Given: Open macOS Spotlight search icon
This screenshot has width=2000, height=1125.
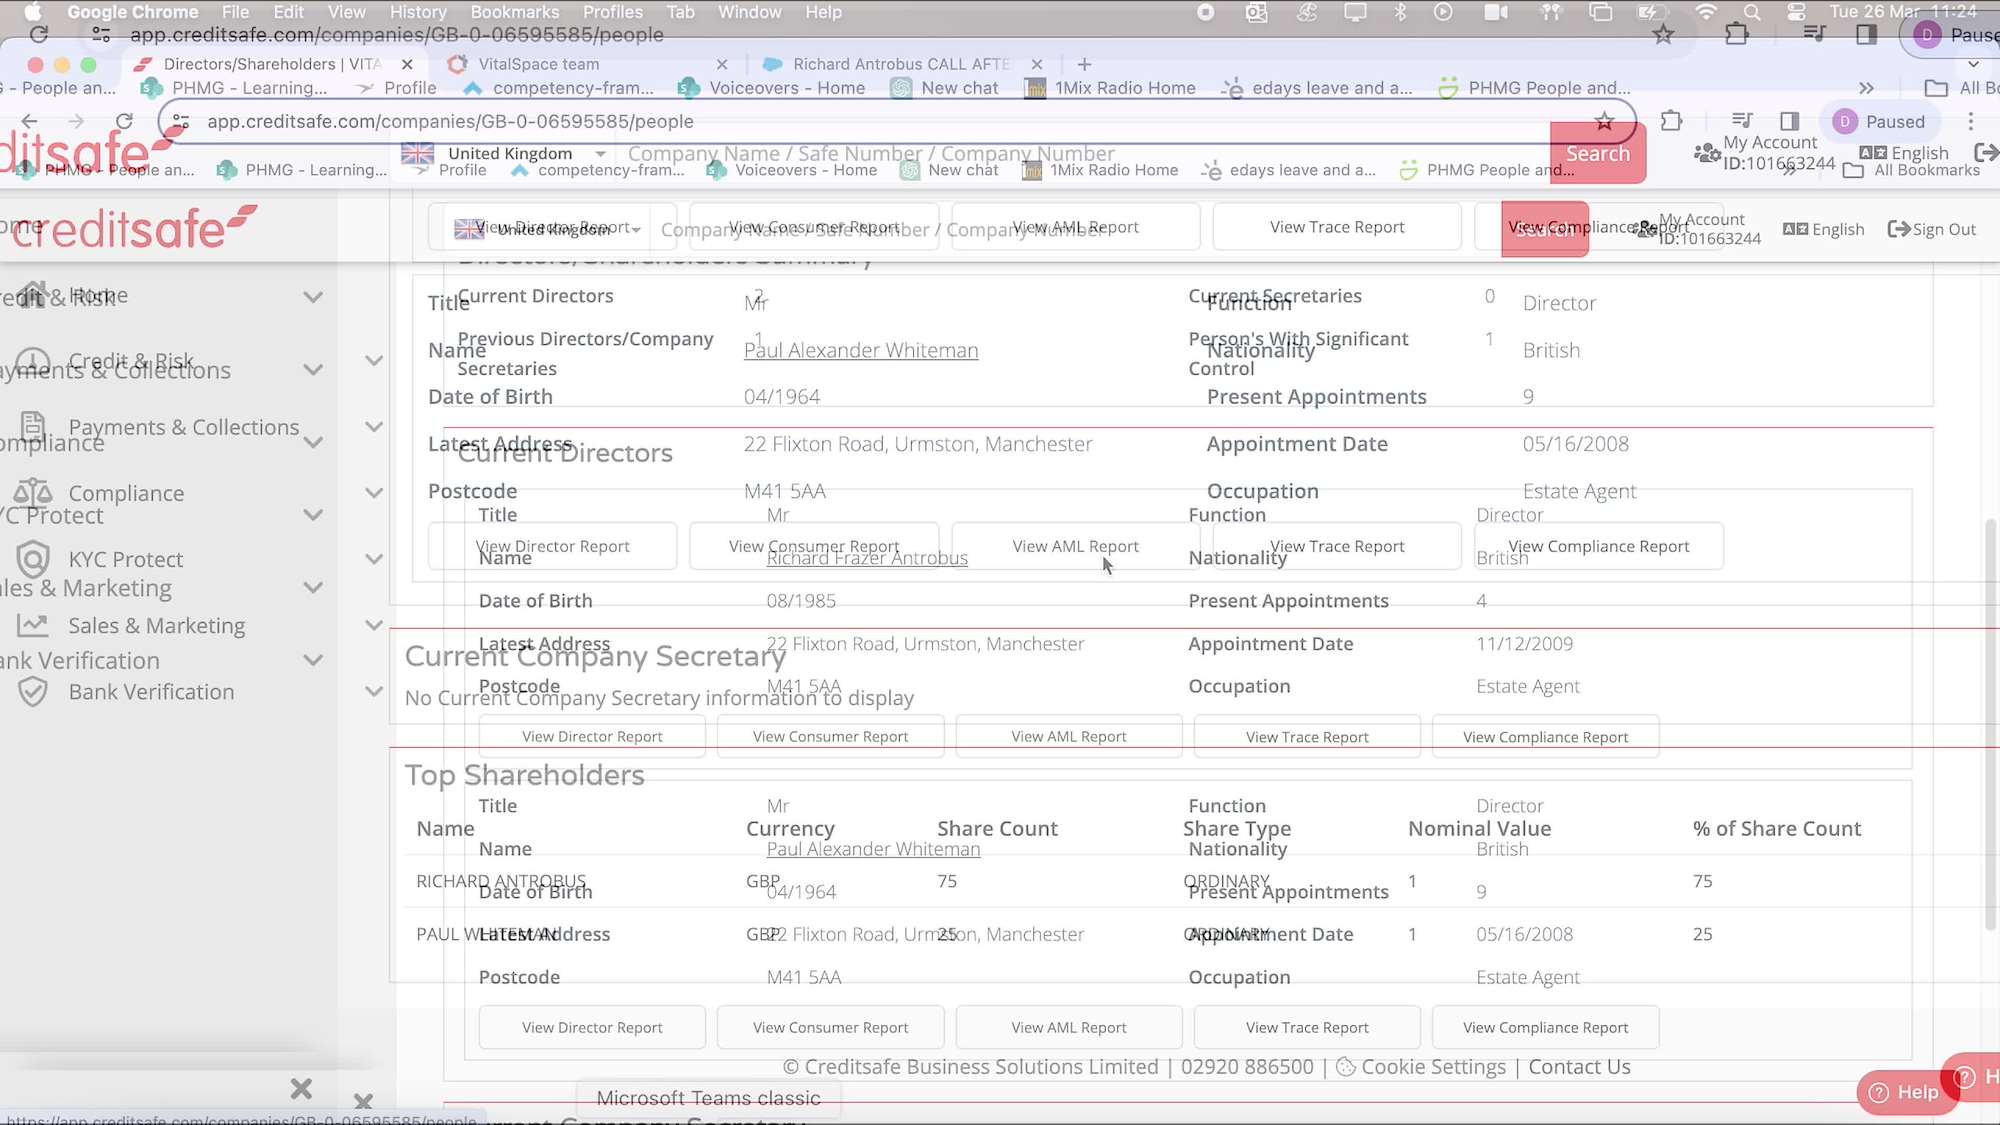Looking at the screenshot, I should point(1751,12).
